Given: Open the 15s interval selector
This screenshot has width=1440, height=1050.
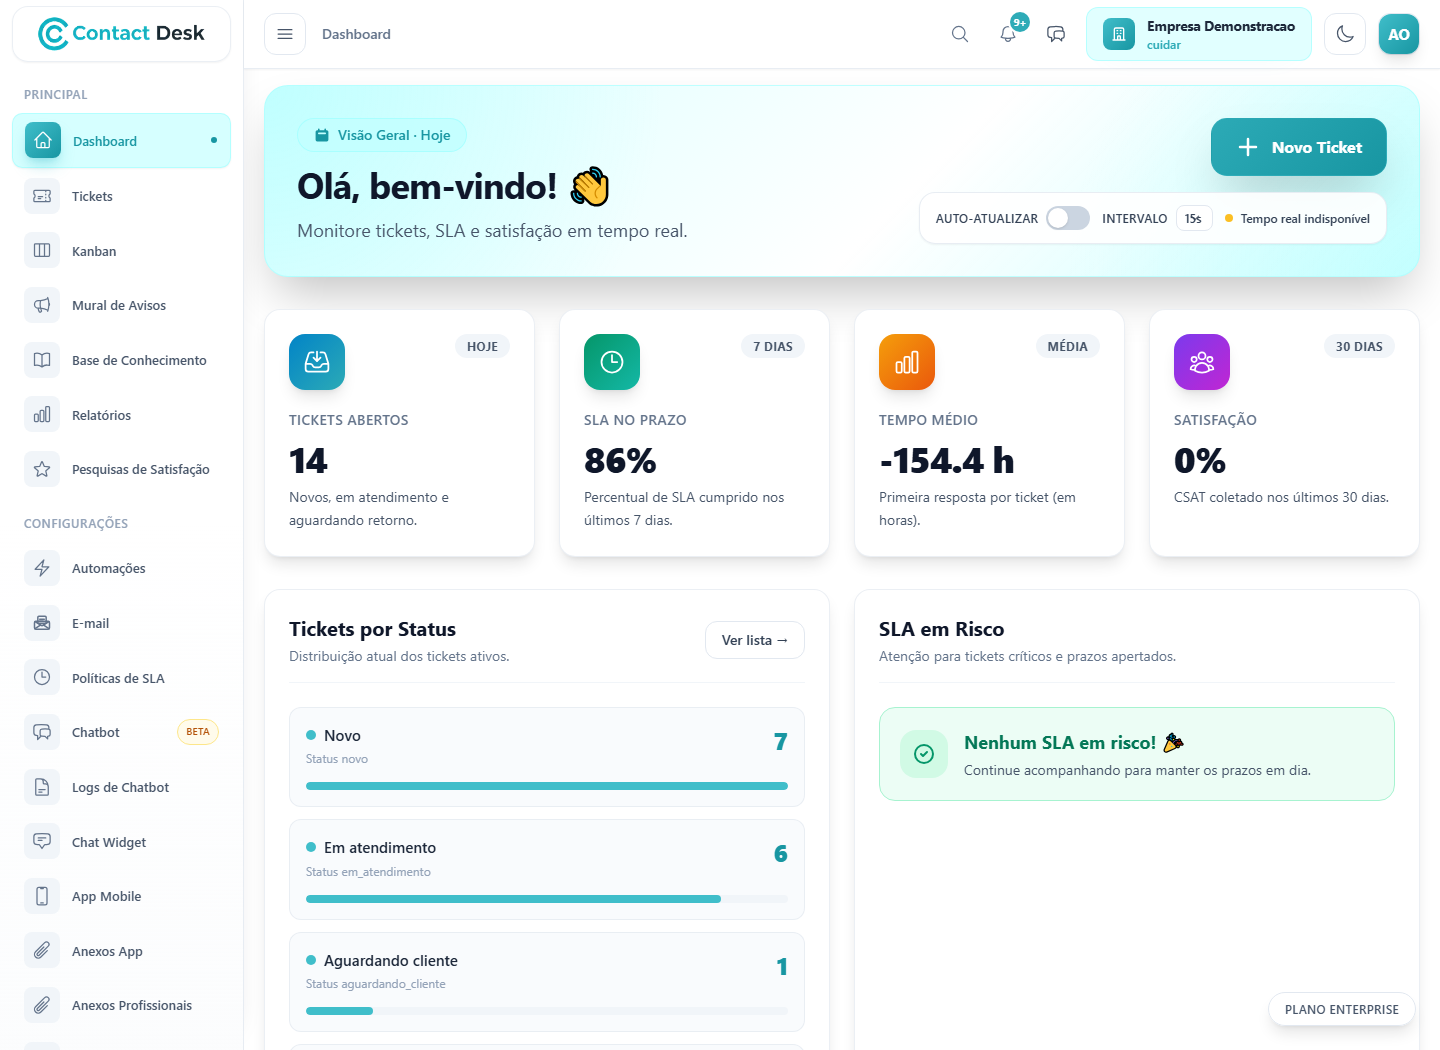Looking at the screenshot, I should pyautogui.click(x=1193, y=218).
